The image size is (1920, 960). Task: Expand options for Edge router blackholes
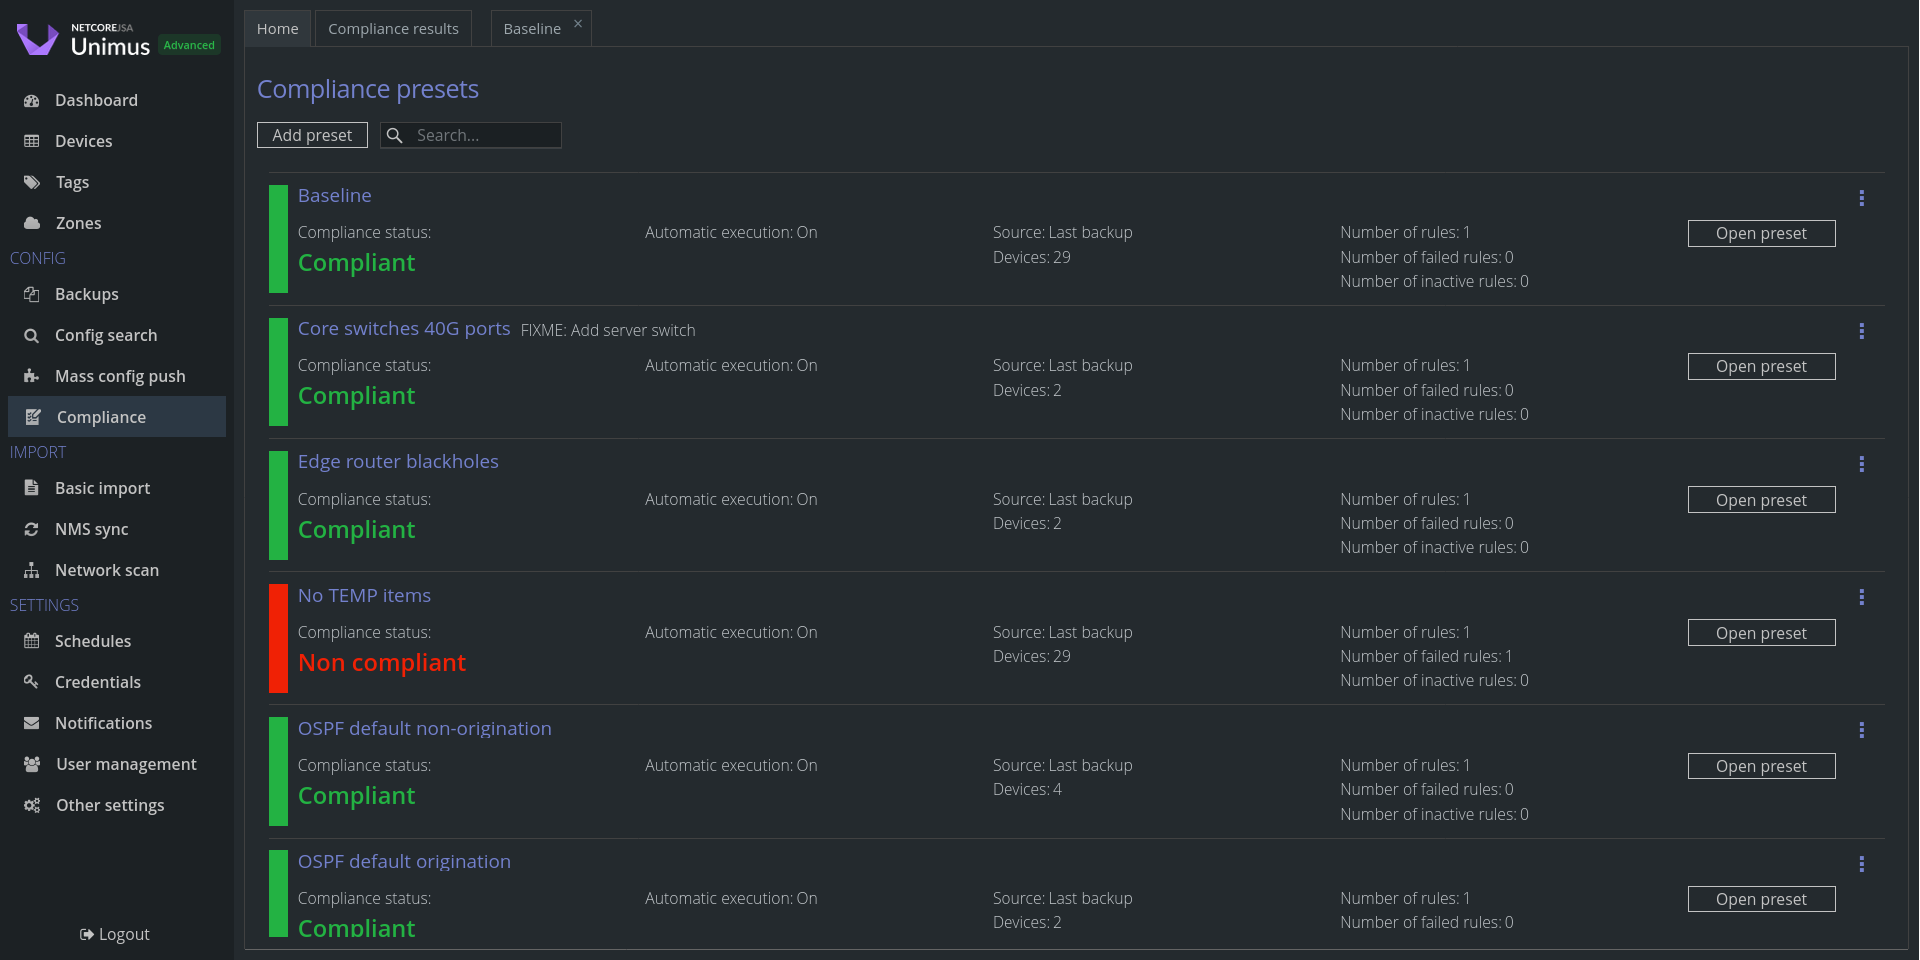click(1861, 464)
